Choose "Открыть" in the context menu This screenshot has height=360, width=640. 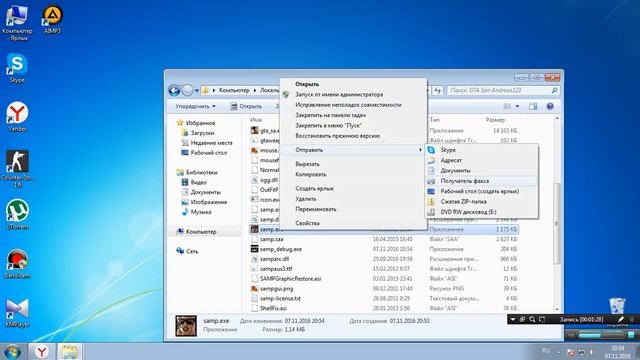pos(353,84)
